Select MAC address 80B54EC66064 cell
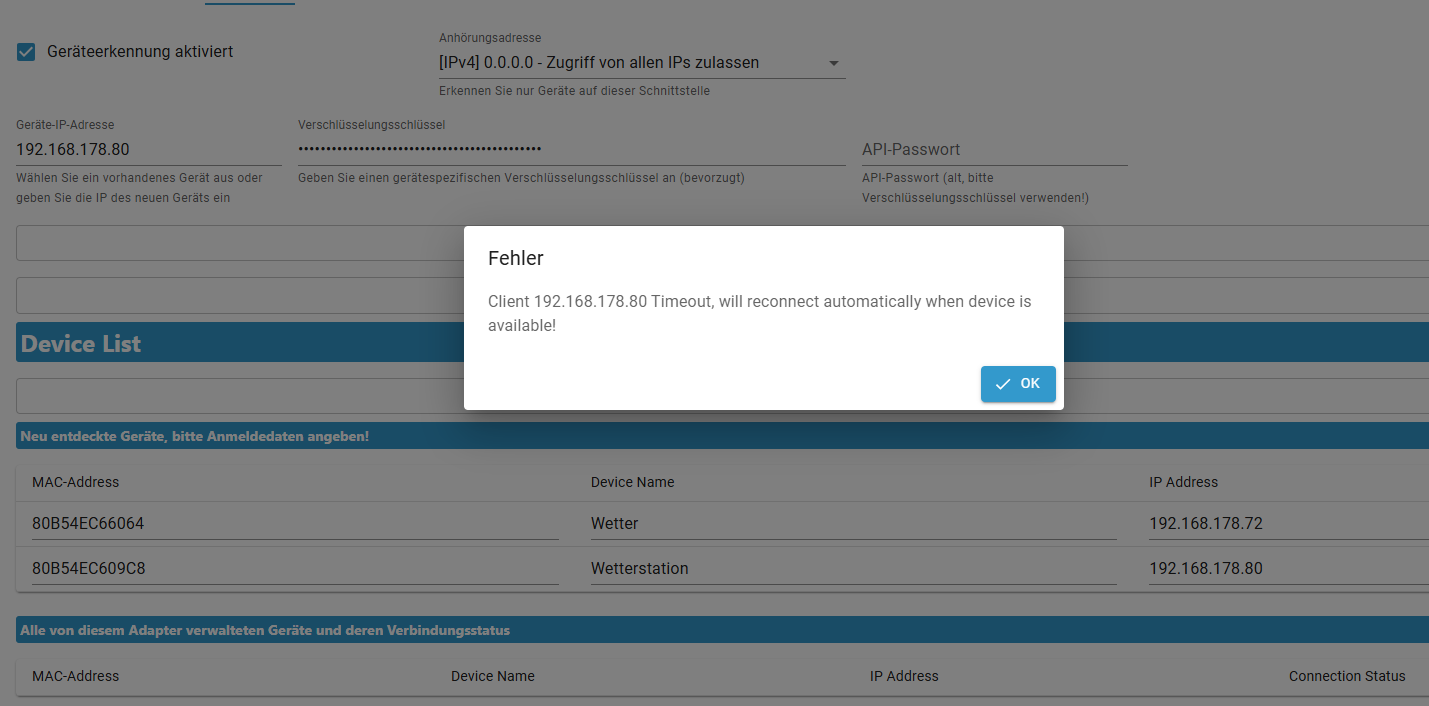The image size is (1429, 706). pyautogui.click(x=294, y=524)
